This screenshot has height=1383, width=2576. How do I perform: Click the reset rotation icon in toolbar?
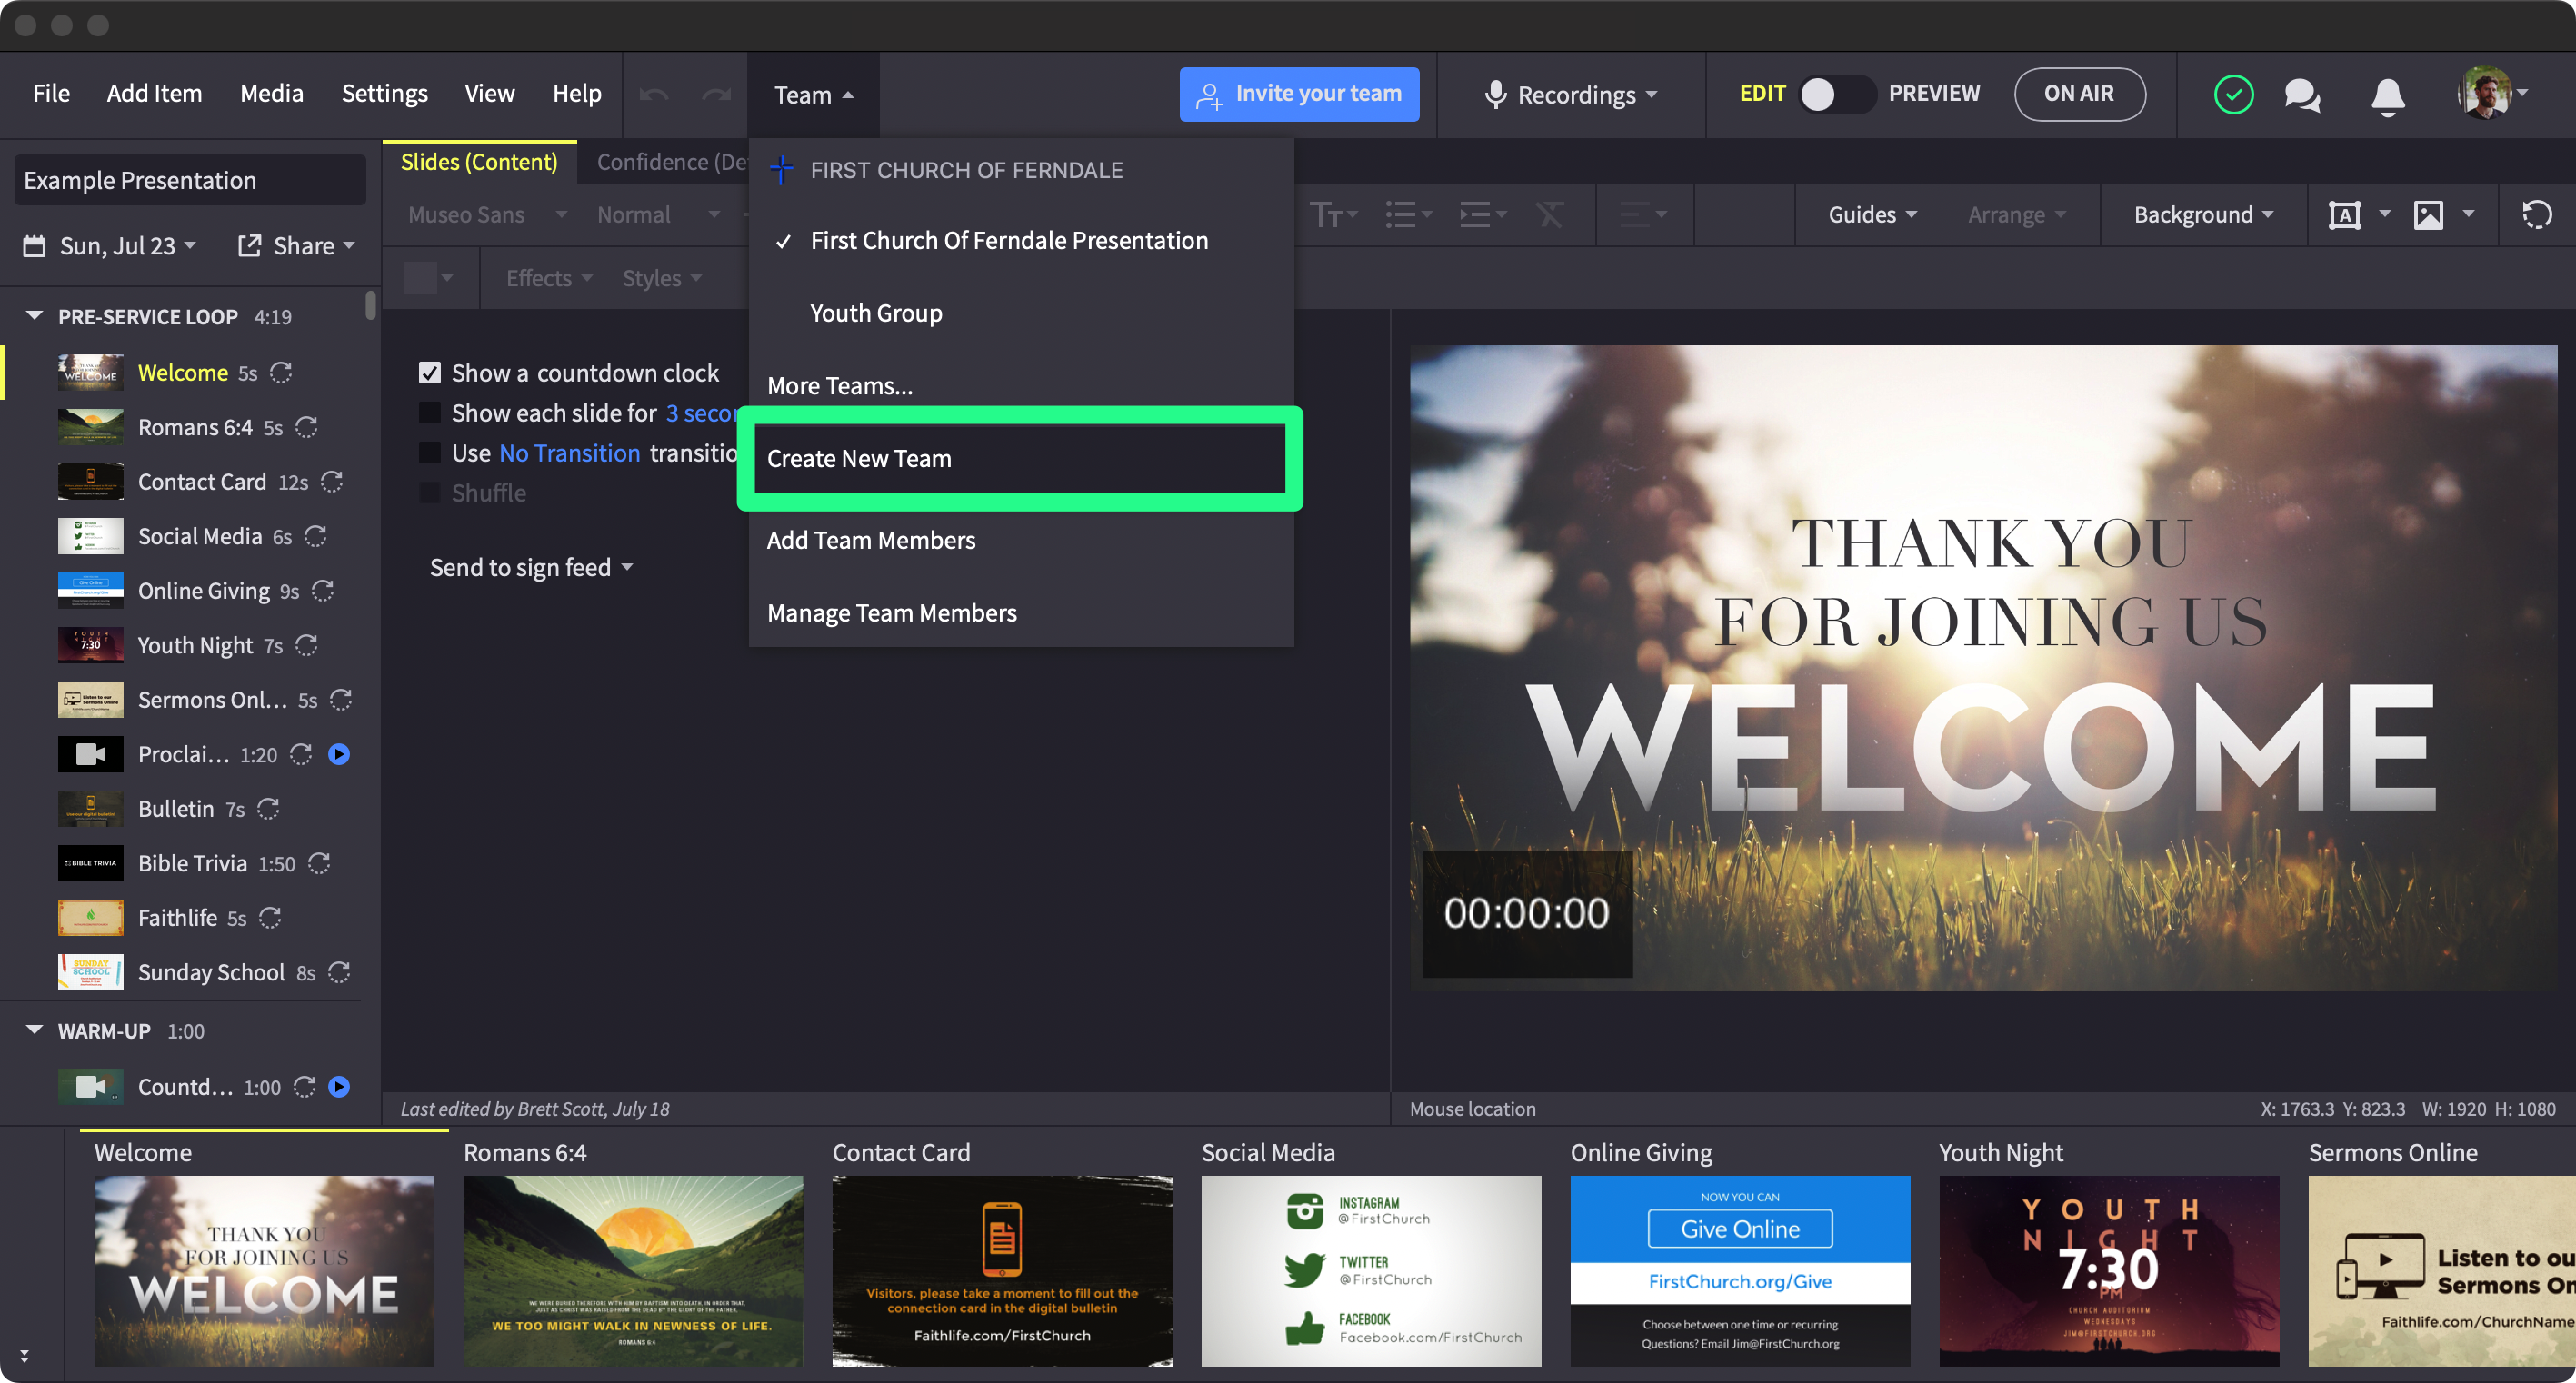tap(2536, 214)
